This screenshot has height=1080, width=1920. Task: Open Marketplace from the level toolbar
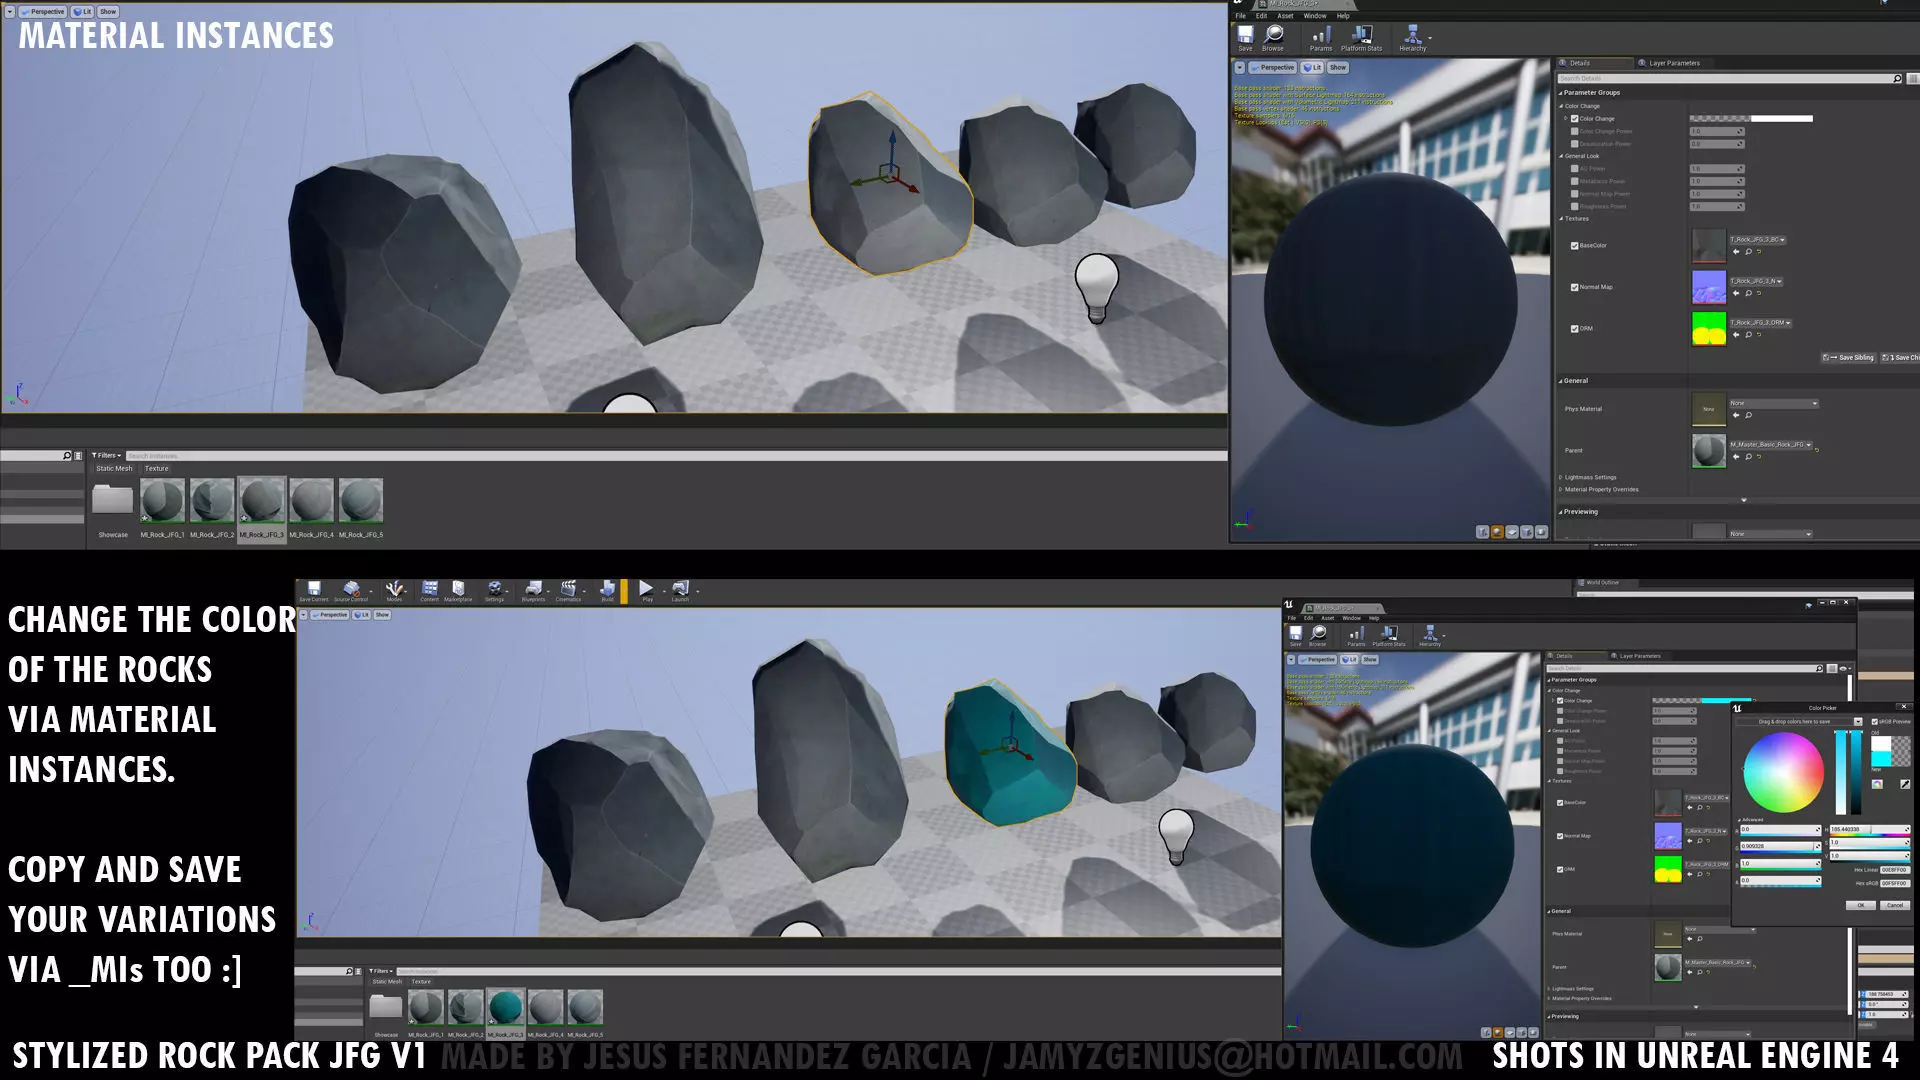coord(458,591)
